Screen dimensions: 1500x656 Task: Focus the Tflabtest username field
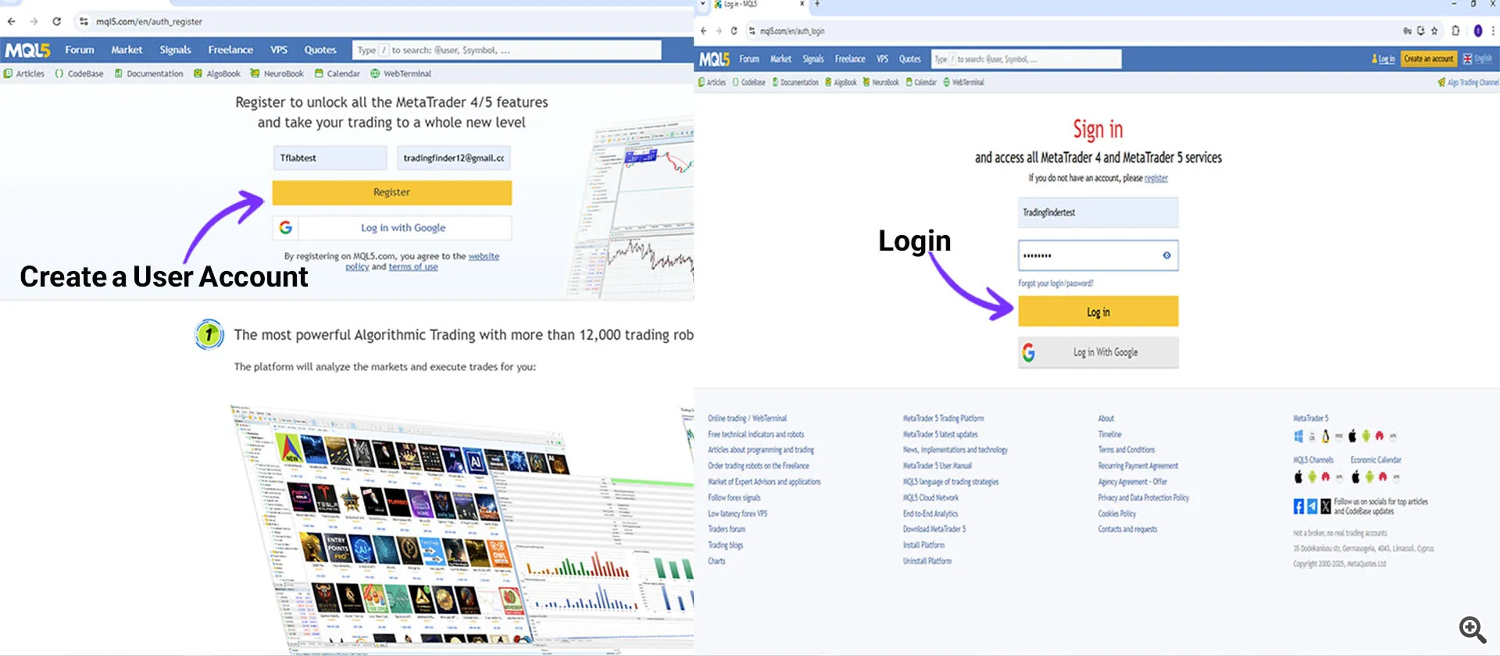(330, 158)
